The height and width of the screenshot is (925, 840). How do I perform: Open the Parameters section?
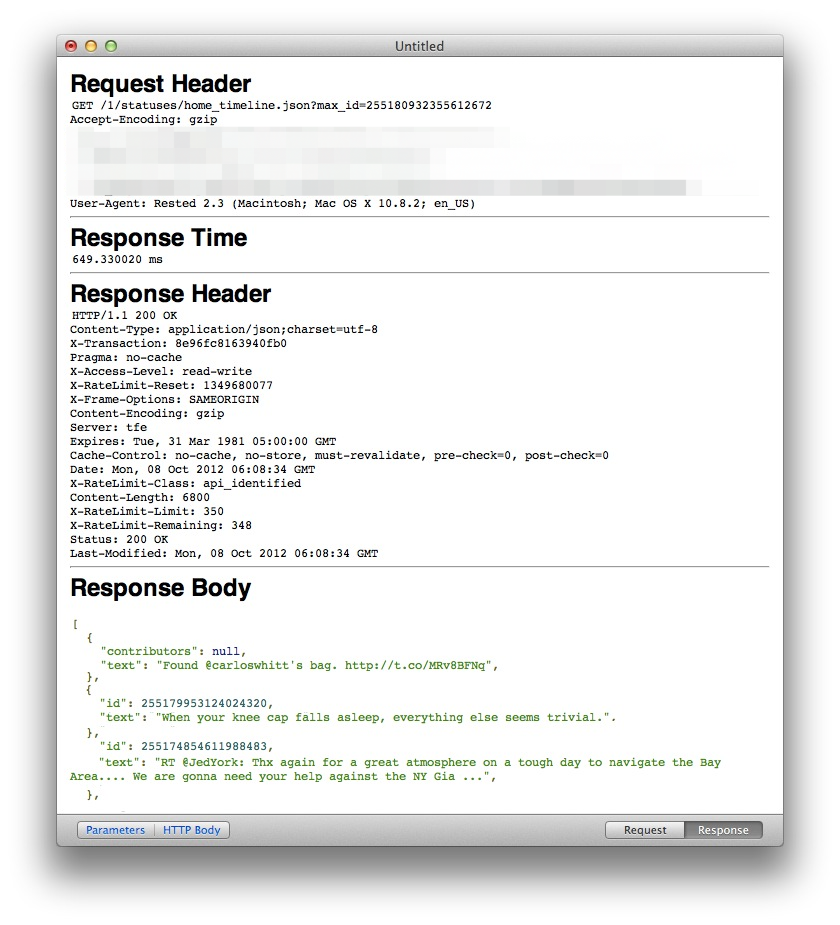point(115,830)
